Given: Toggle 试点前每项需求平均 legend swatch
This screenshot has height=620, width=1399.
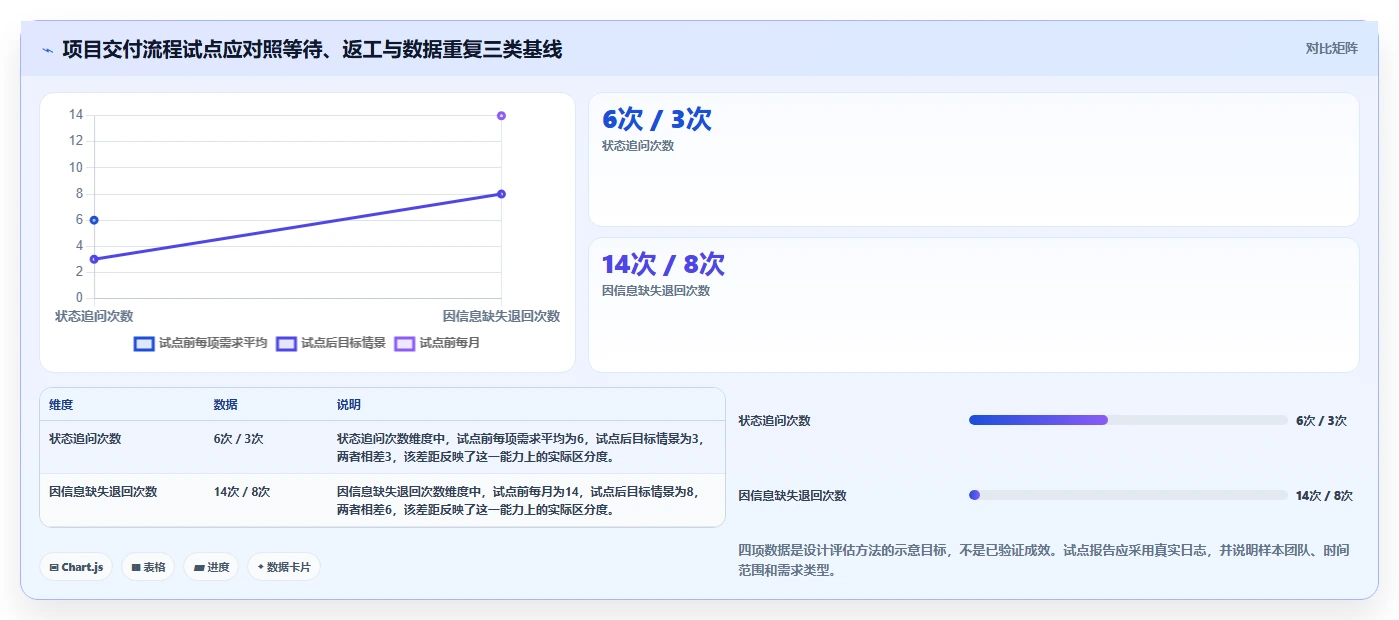Looking at the screenshot, I should (x=144, y=343).
